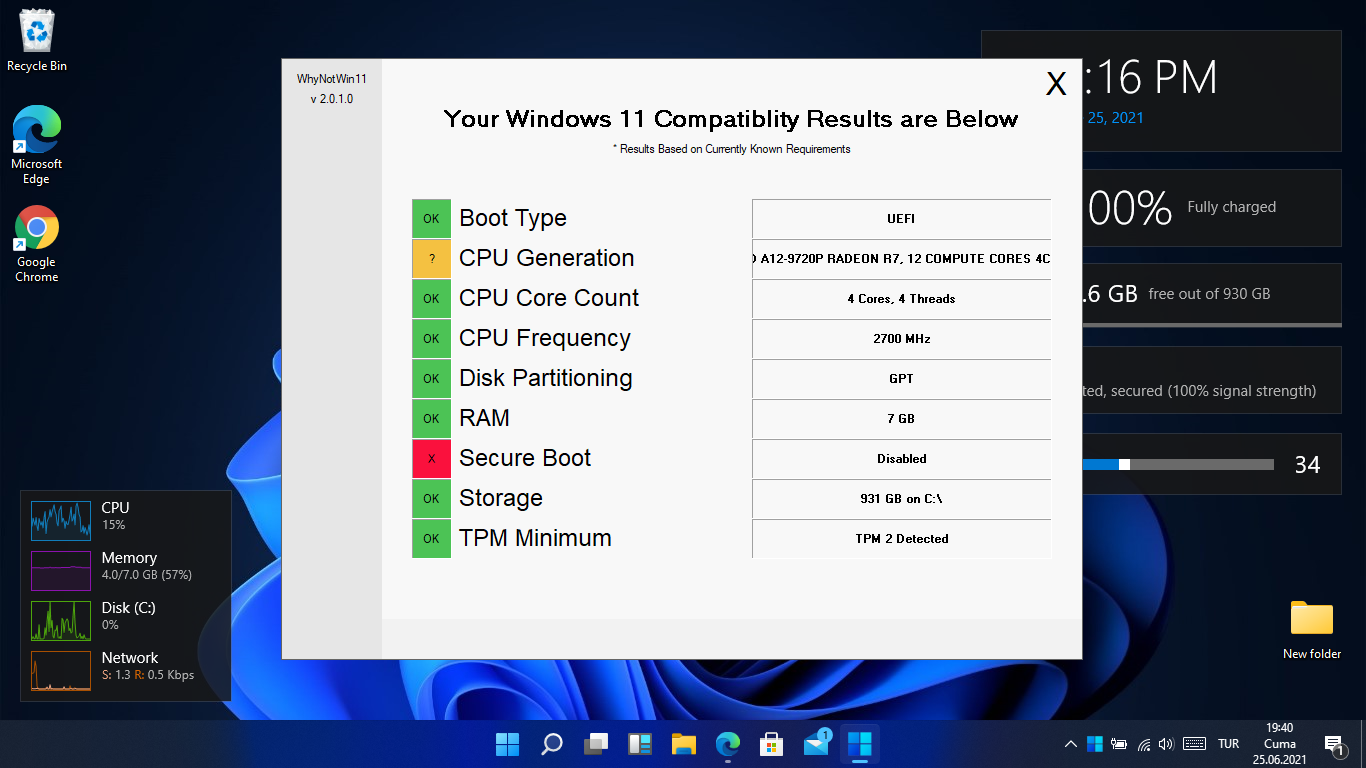This screenshot has width=1366, height=768.
Task: Open the notification center icon
Action: [x=1334, y=744]
